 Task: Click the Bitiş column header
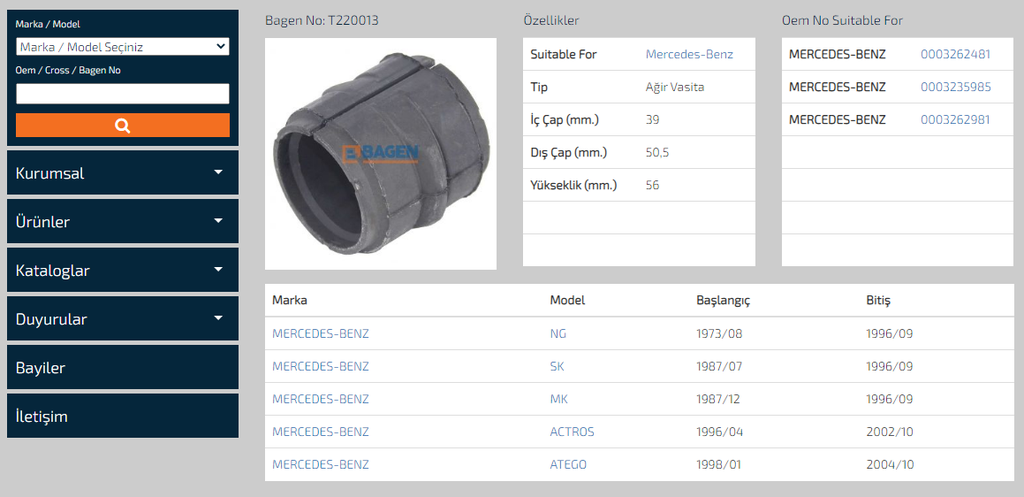click(x=878, y=300)
